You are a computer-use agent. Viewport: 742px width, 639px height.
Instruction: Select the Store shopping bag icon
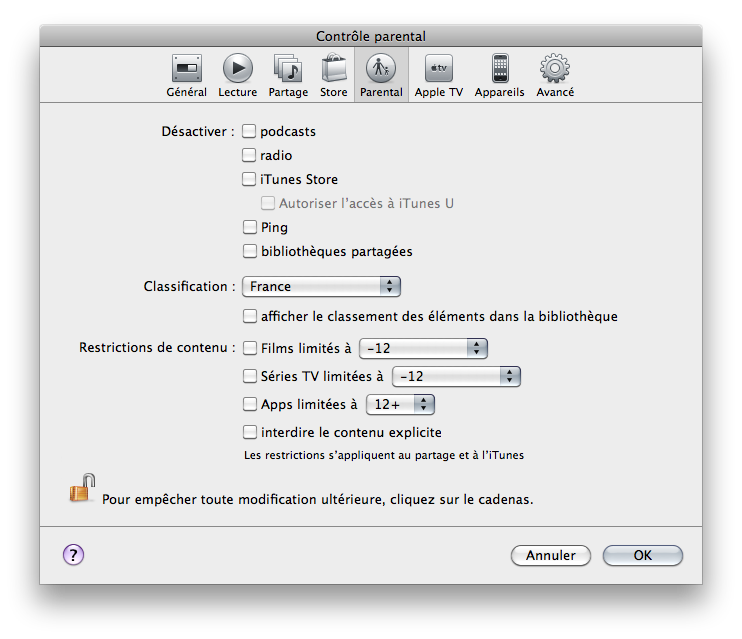click(334, 75)
